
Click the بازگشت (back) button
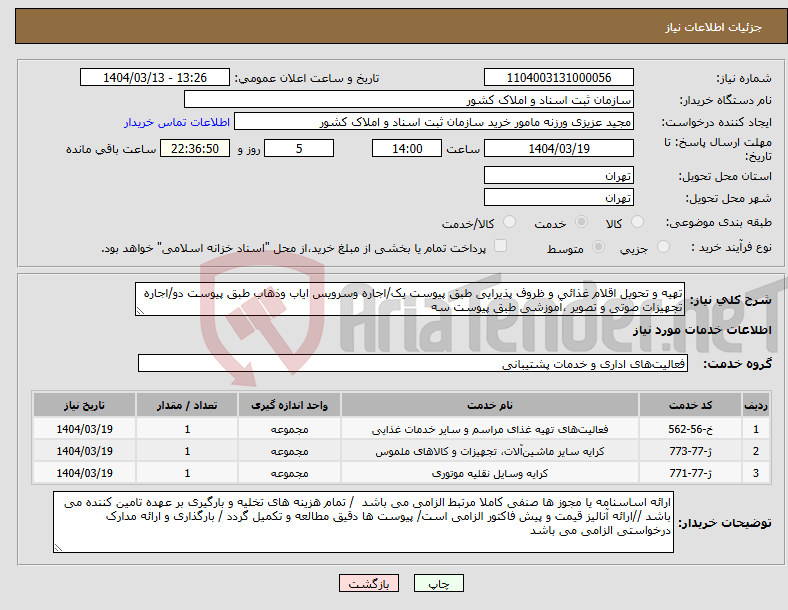tap(369, 583)
